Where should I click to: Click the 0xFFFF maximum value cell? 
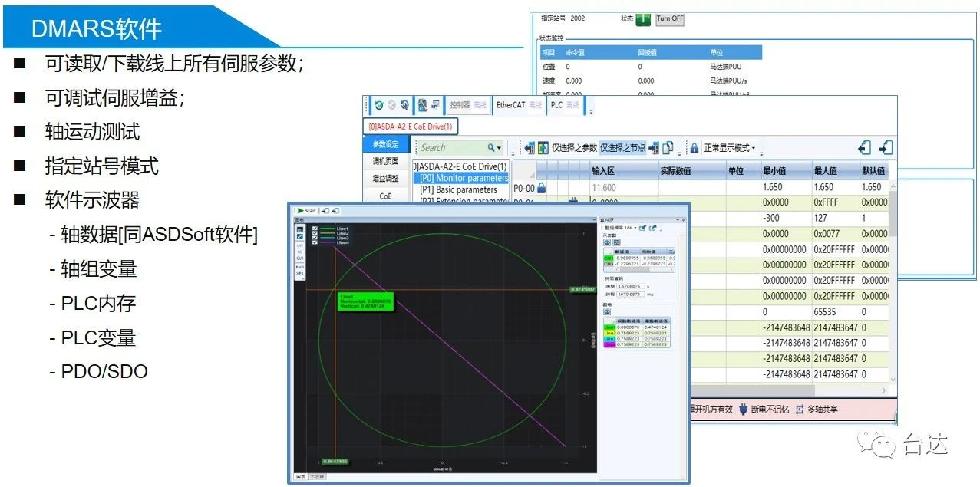coord(835,203)
